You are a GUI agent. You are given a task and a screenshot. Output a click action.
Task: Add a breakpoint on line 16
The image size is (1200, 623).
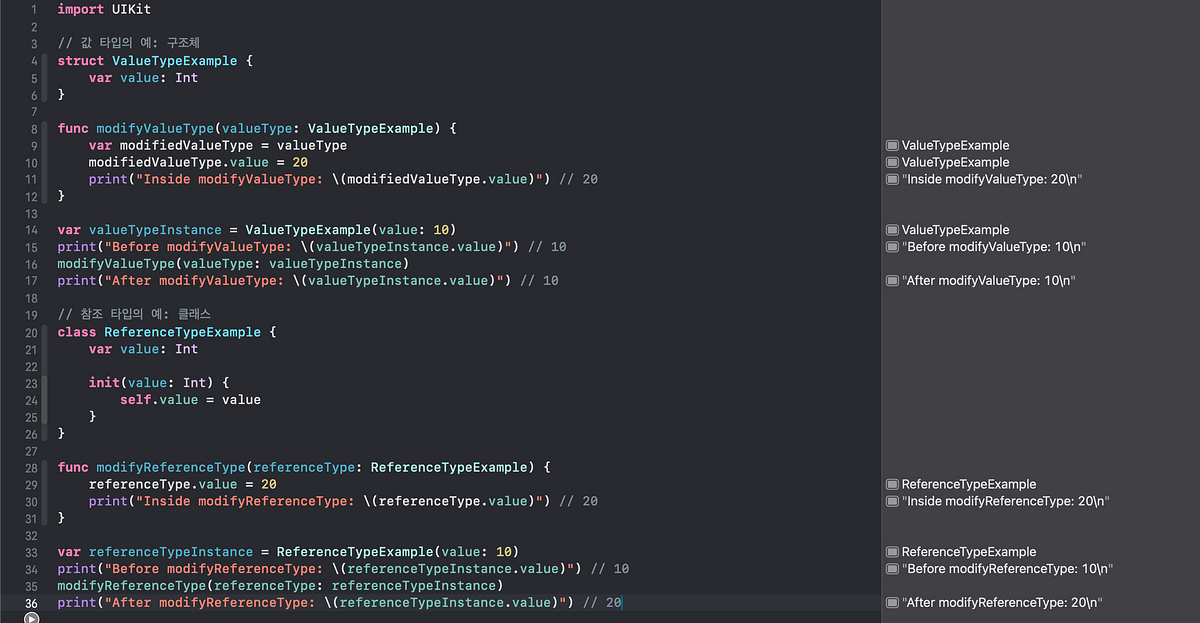[31, 263]
